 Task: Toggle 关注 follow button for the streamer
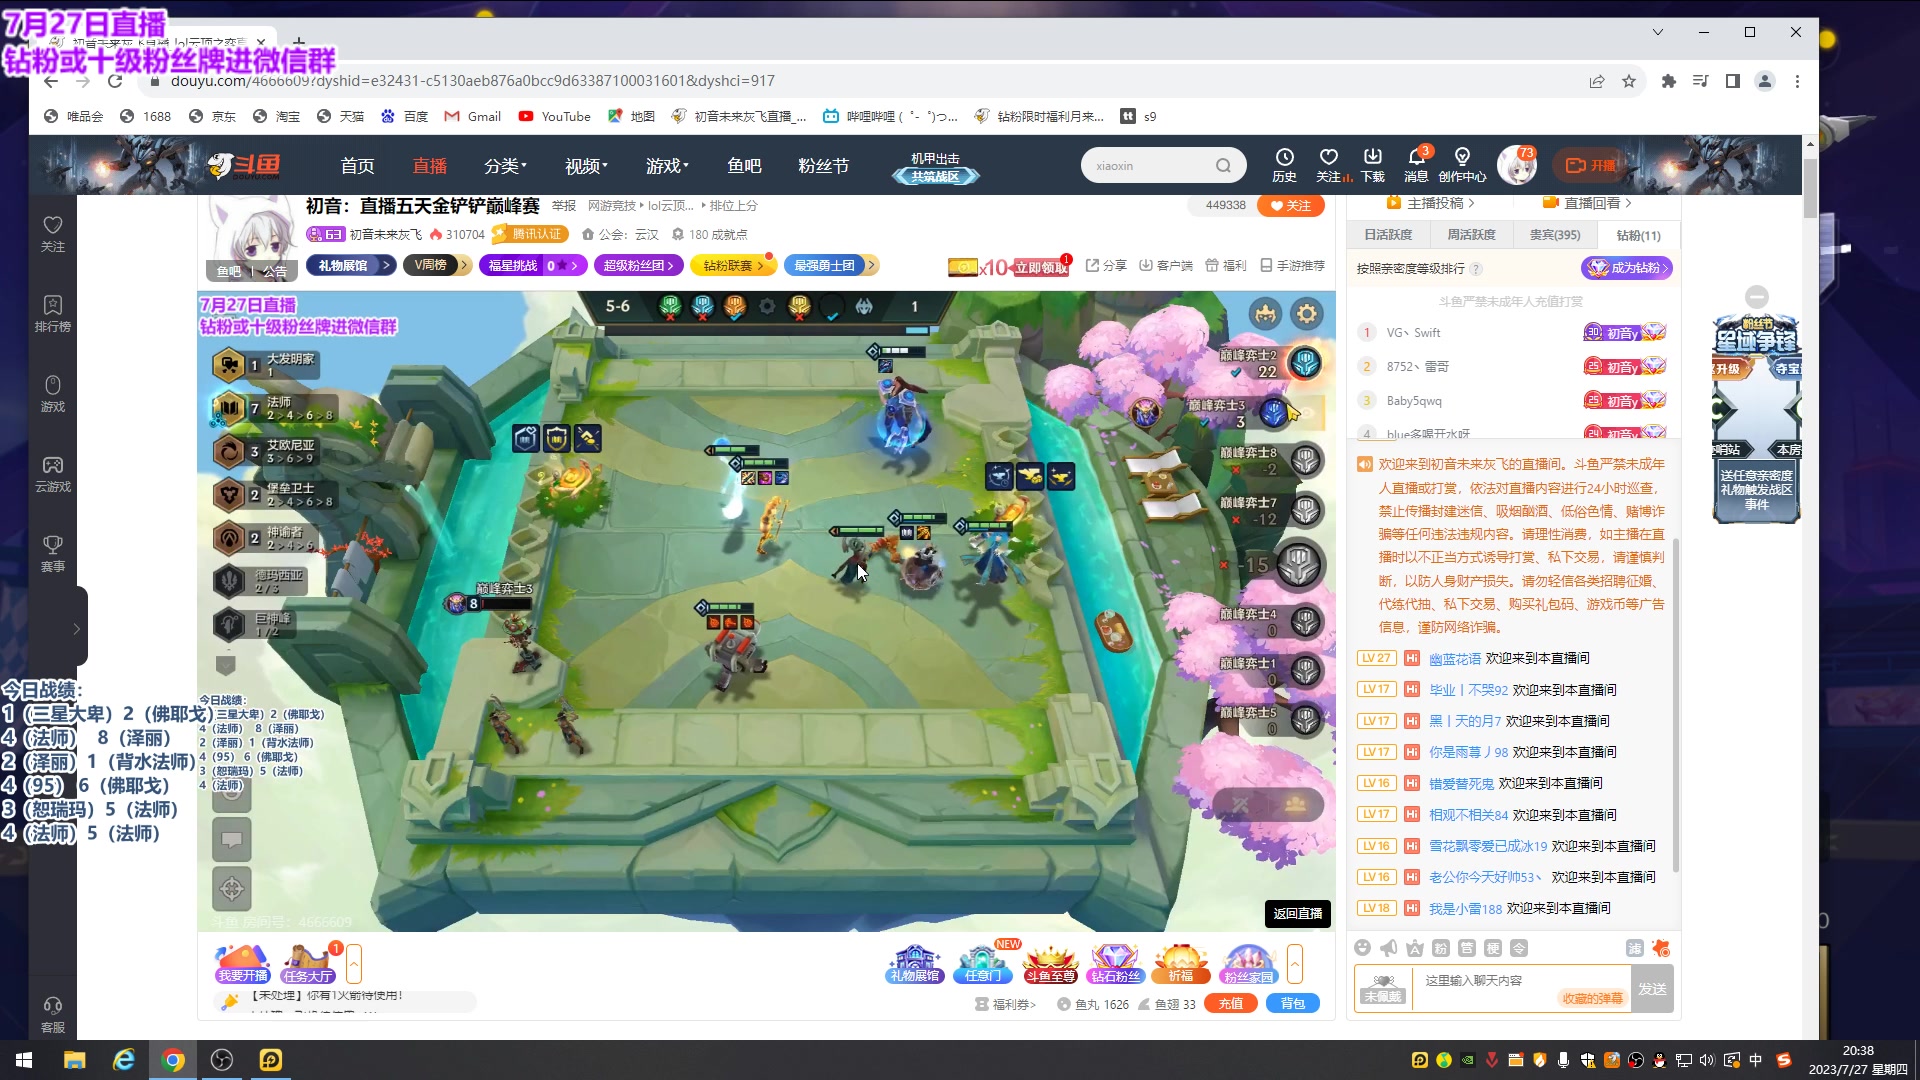[x=1290, y=205]
